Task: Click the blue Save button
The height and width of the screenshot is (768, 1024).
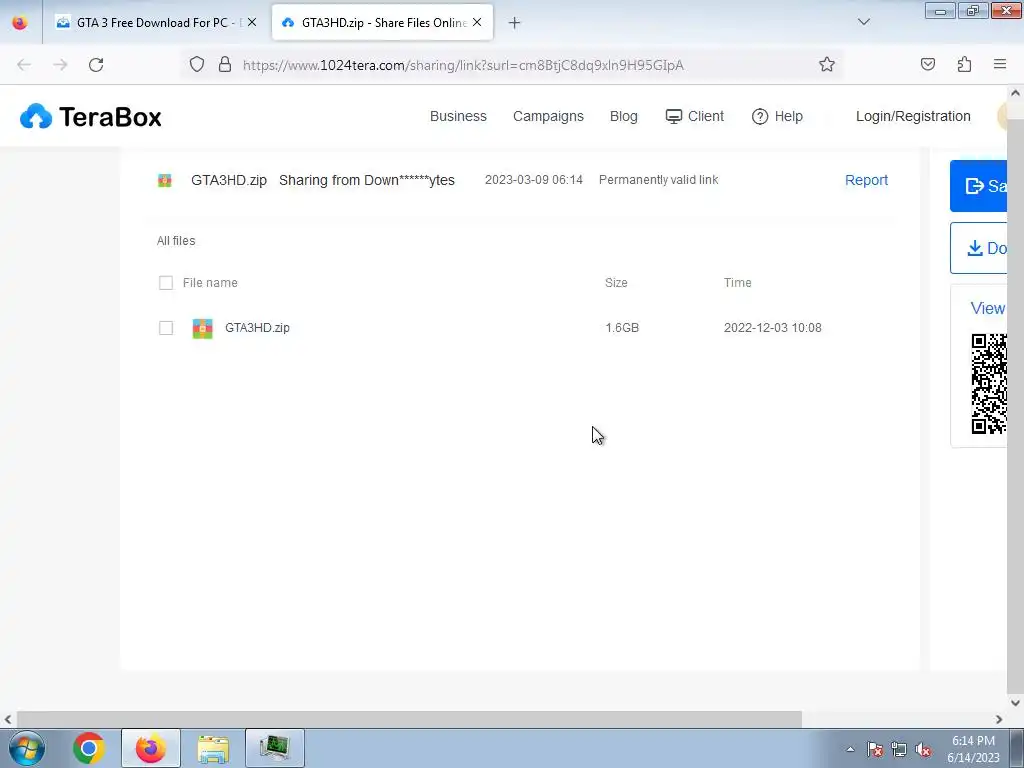Action: point(978,186)
